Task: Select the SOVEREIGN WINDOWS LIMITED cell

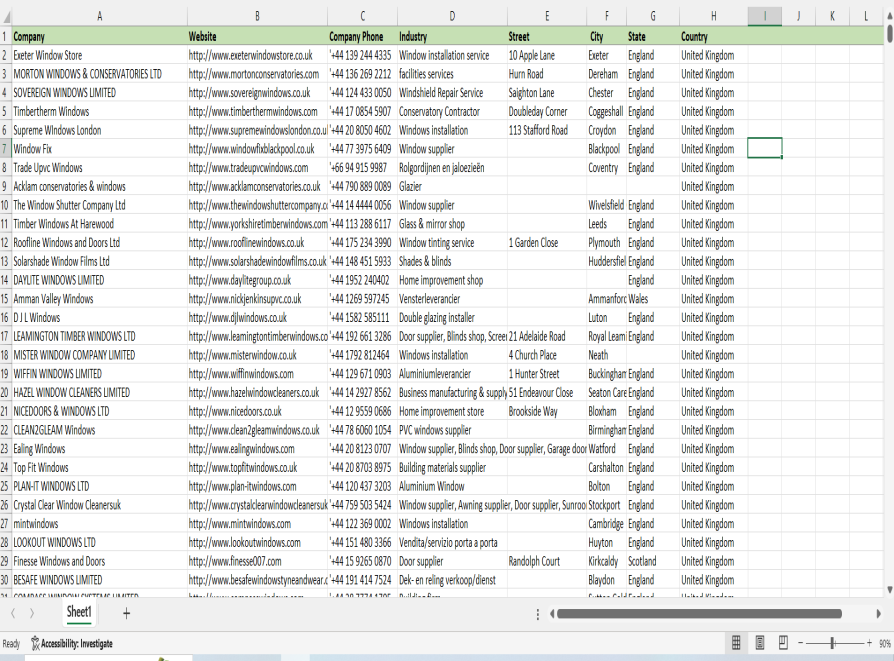Action: click(x=99, y=93)
